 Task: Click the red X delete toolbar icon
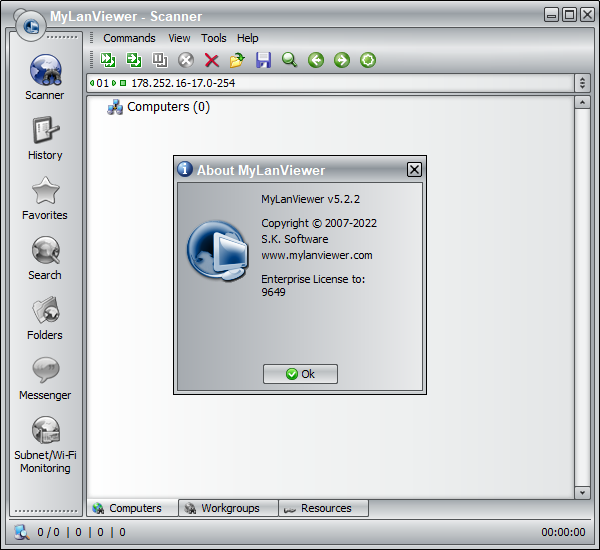tap(212, 60)
